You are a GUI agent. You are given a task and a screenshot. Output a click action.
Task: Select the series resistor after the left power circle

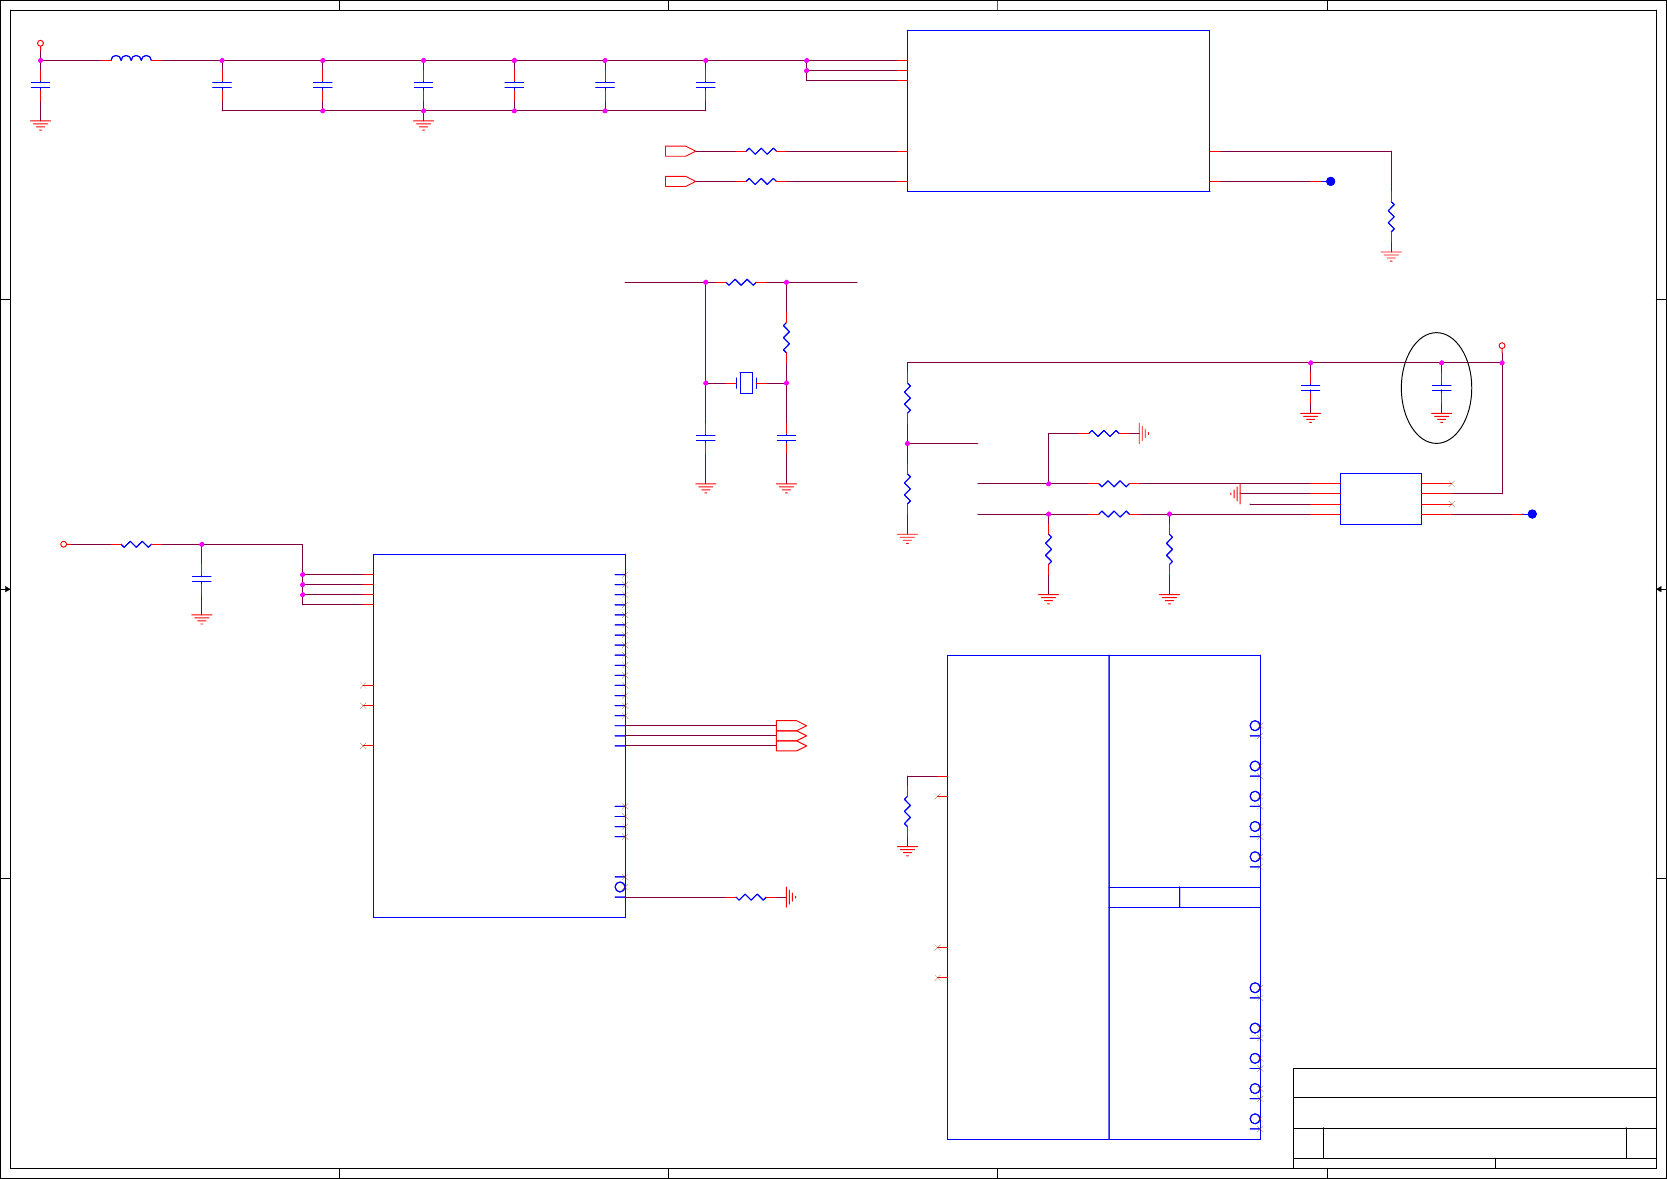pyautogui.click(x=136, y=544)
